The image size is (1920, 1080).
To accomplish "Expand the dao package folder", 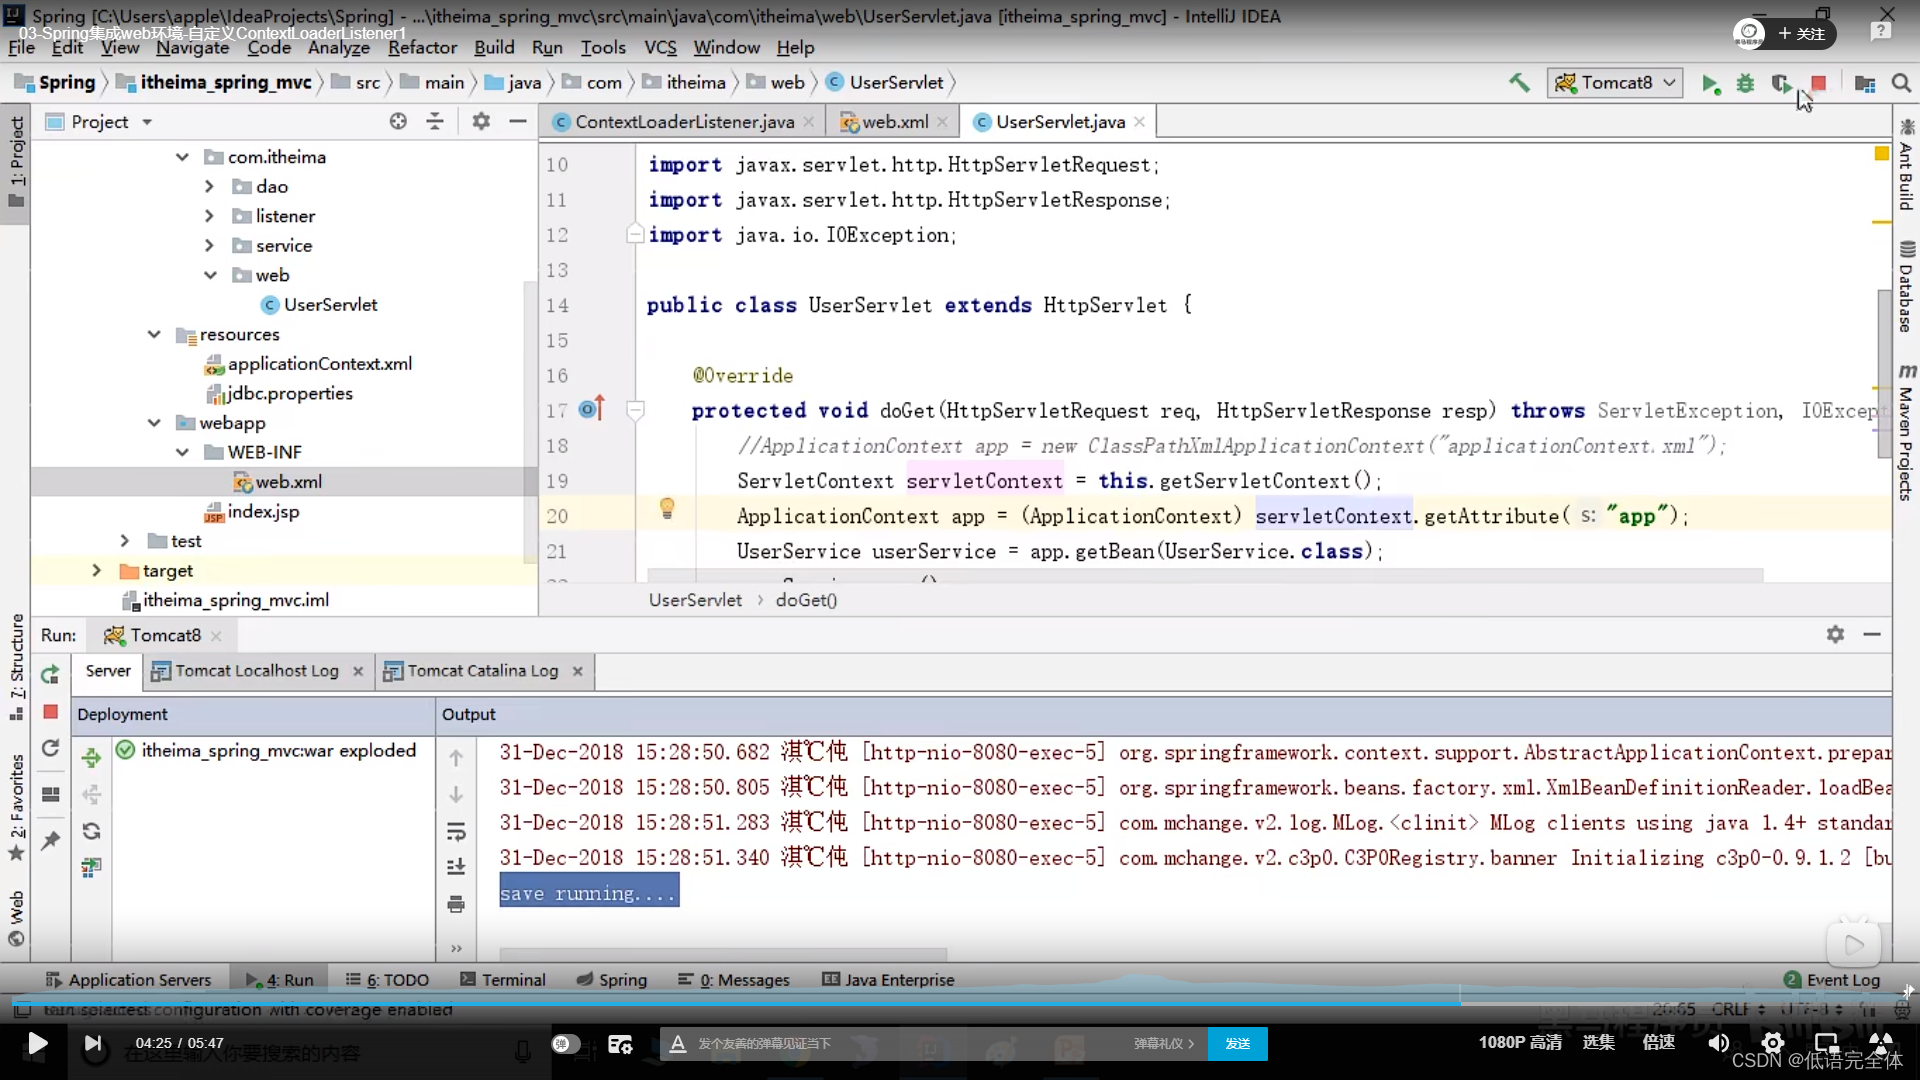I will pyautogui.click(x=209, y=187).
